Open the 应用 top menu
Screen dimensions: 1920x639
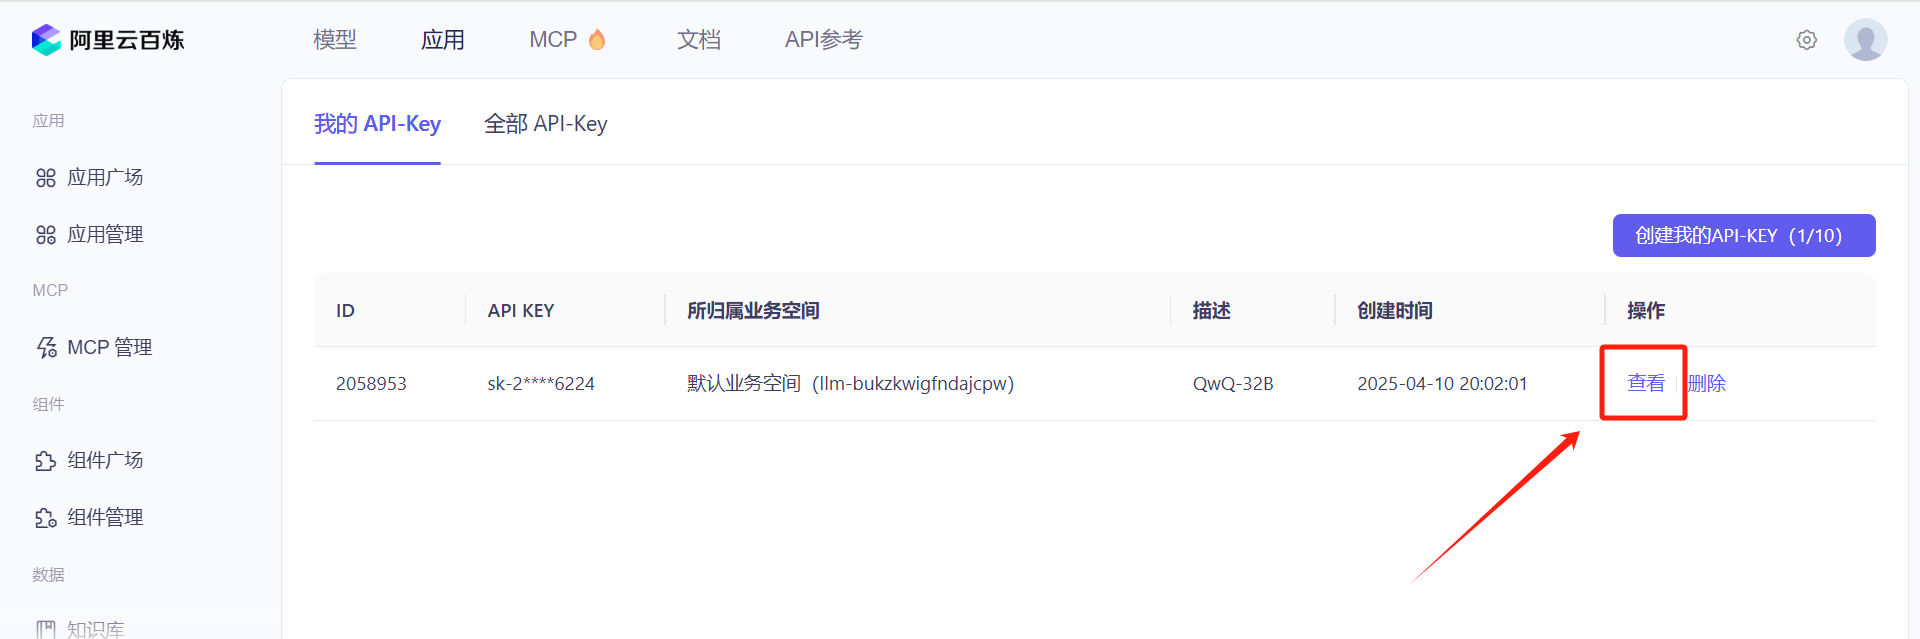443,40
